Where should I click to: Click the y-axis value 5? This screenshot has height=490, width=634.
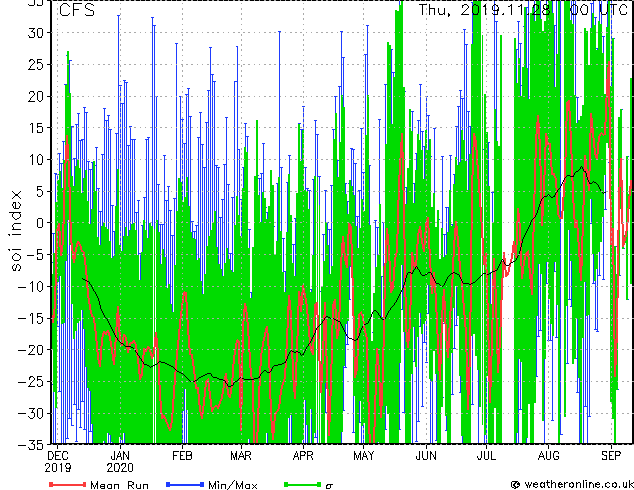coord(39,192)
